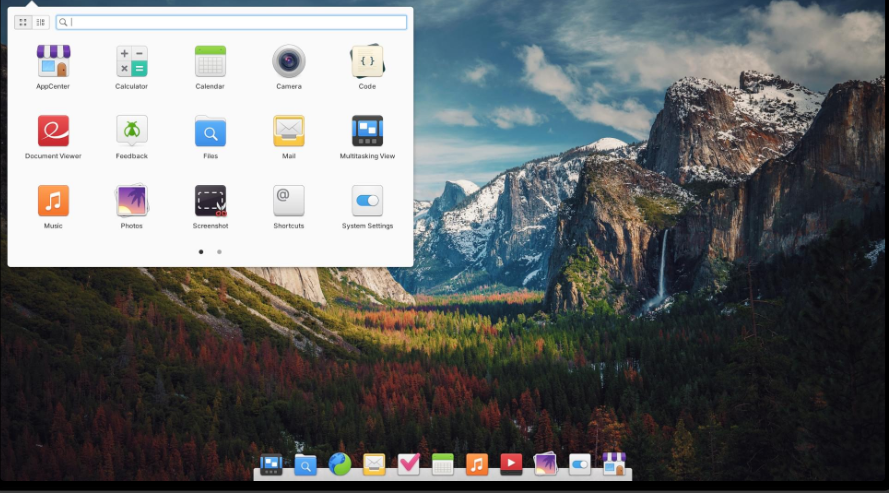Open Document Viewer

(53, 132)
